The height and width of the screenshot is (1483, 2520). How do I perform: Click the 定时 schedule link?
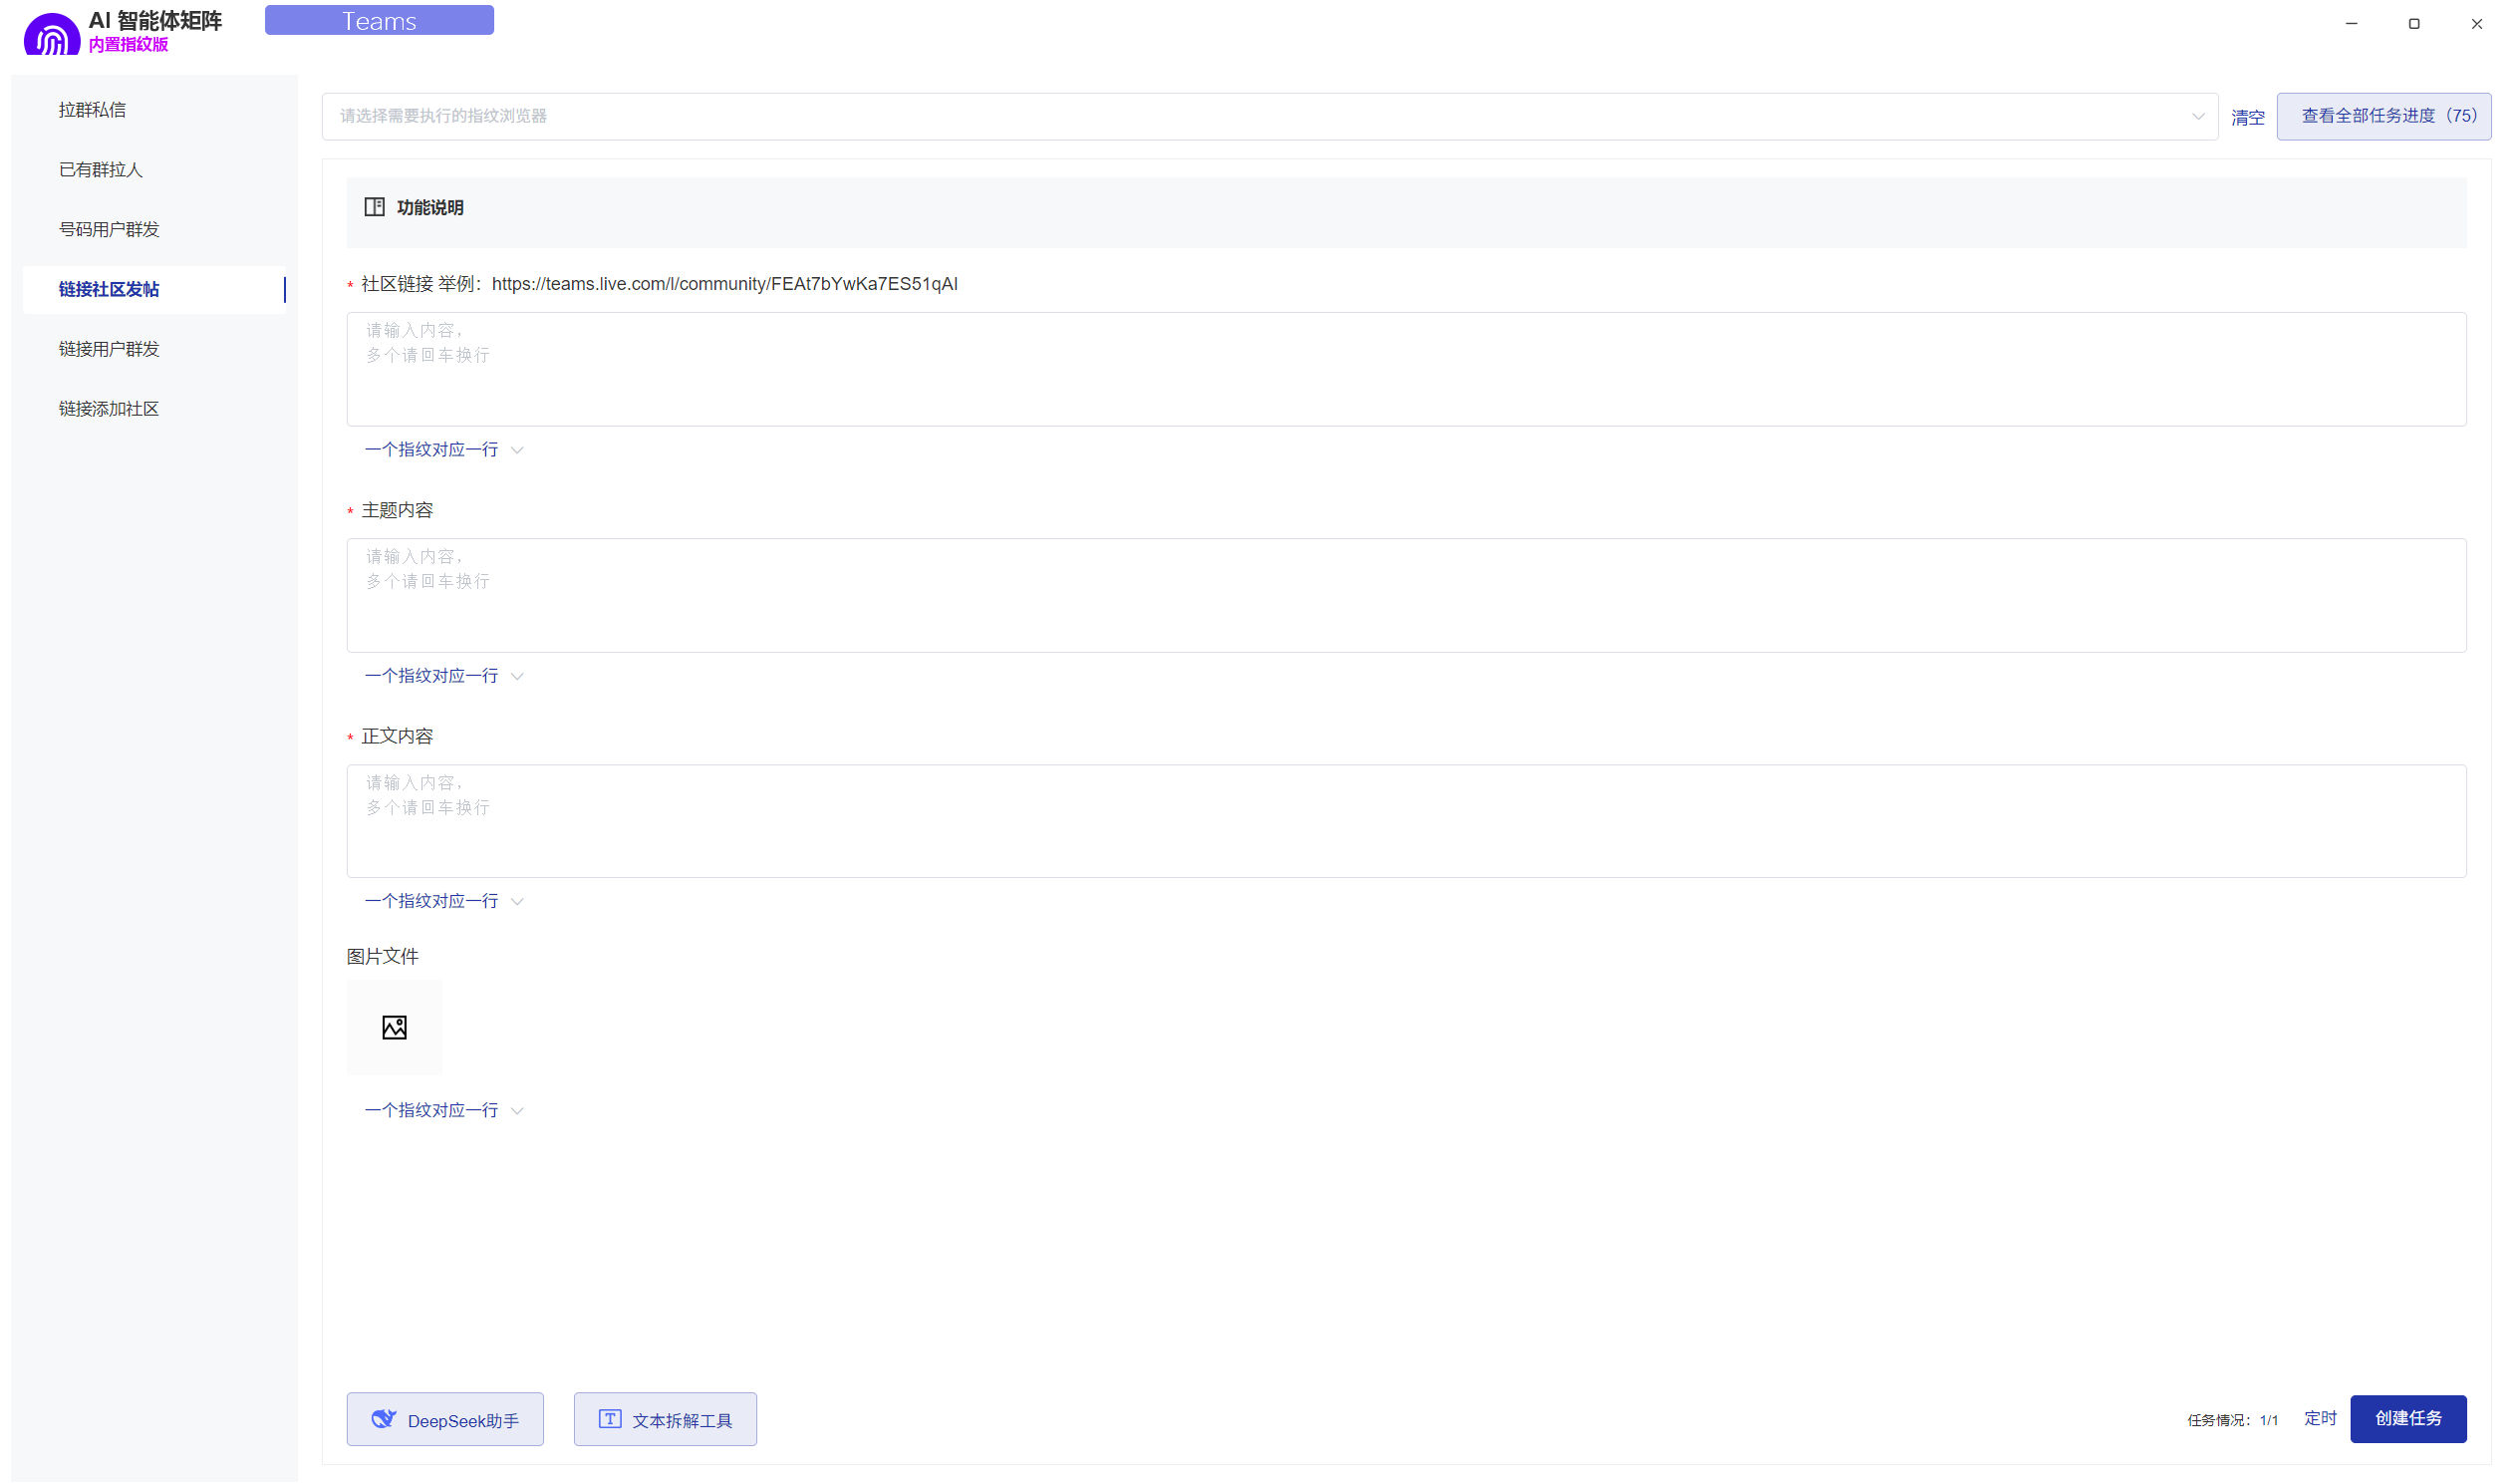point(2319,1418)
